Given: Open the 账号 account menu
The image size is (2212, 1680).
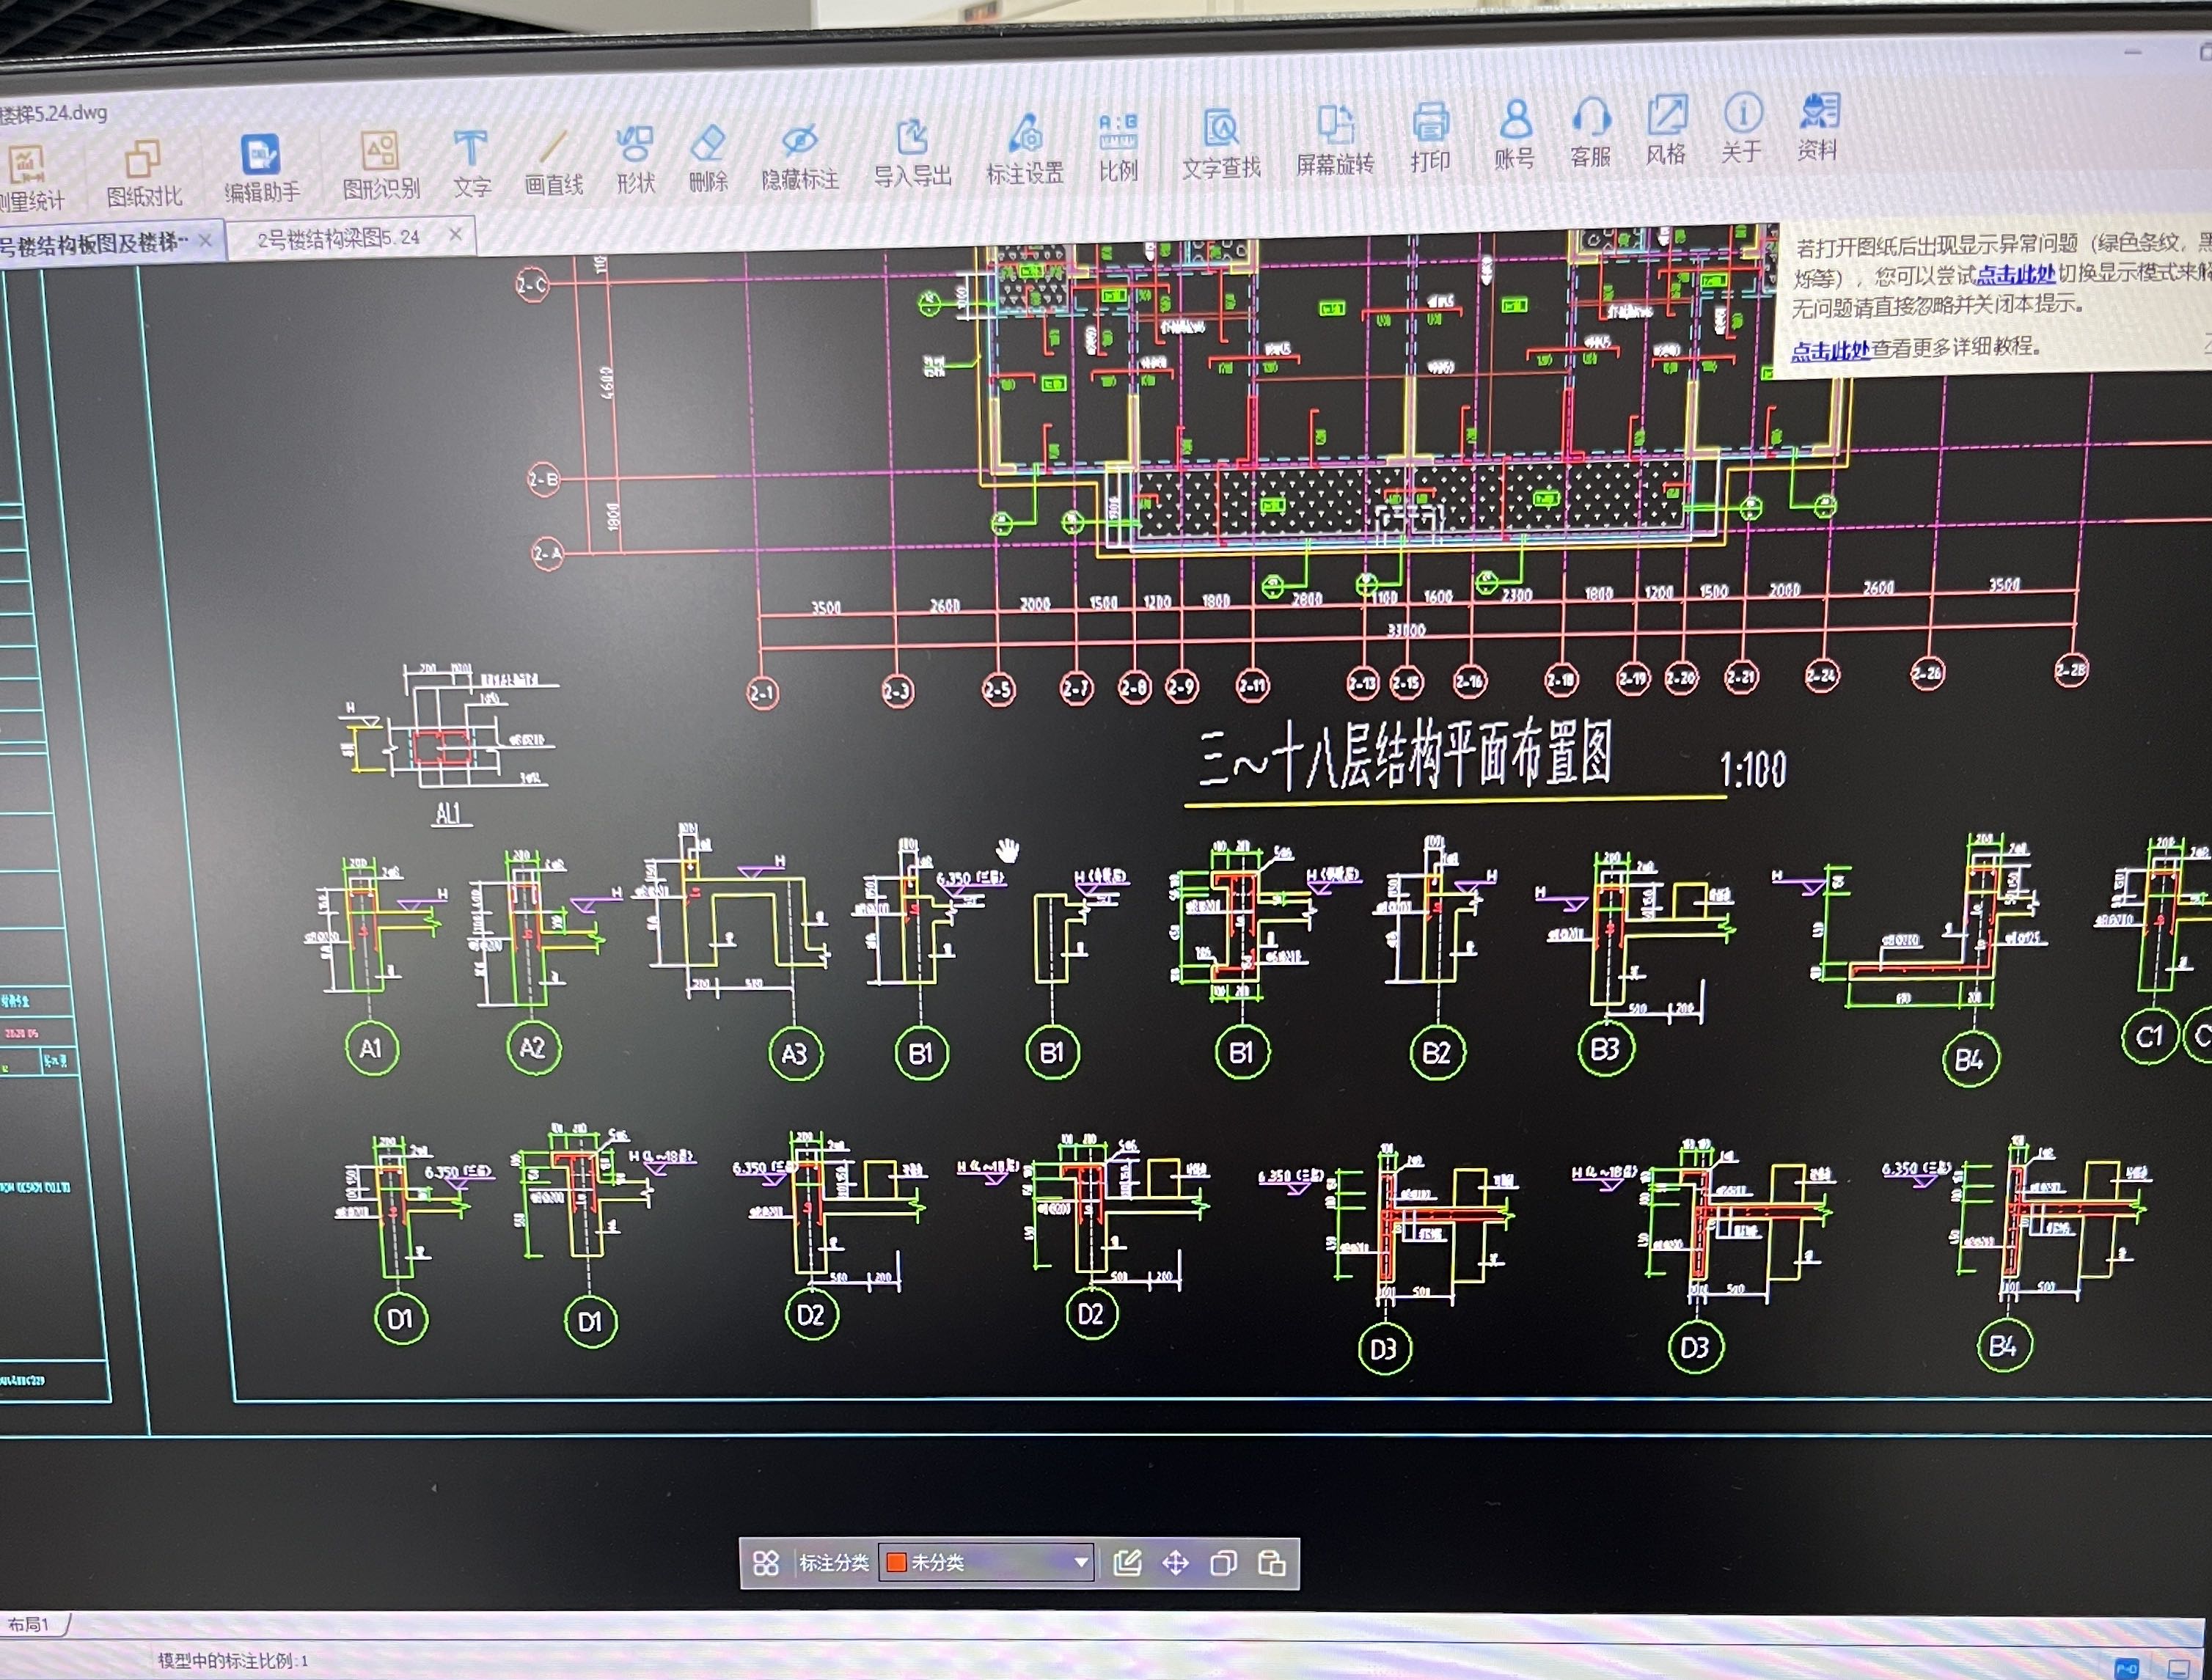Looking at the screenshot, I should click(x=1515, y=134).
